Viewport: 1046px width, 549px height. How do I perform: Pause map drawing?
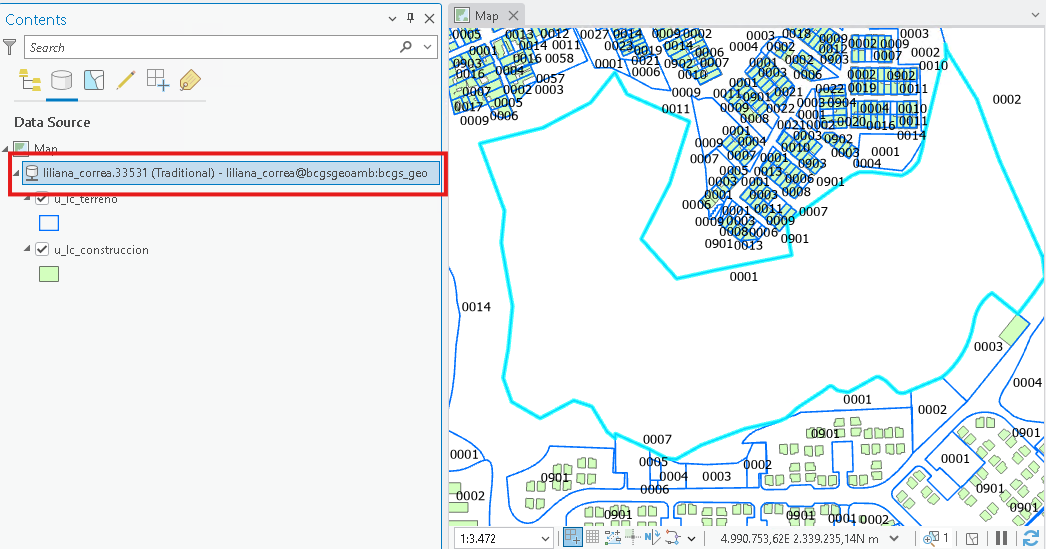pos(1001,538)
